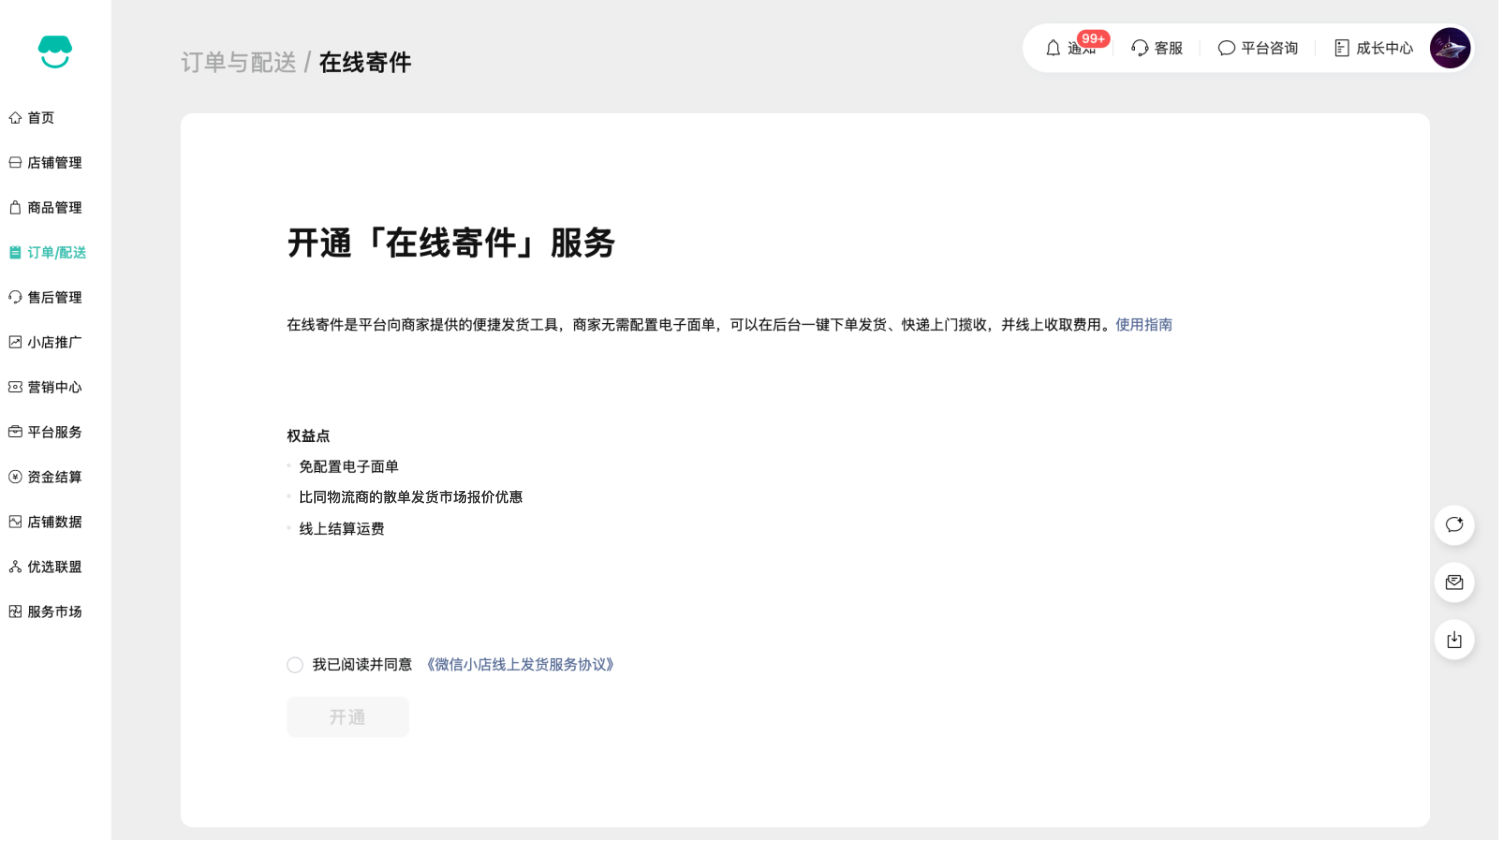Expand 售后管理 sidebar section

(x=54, y=298)
